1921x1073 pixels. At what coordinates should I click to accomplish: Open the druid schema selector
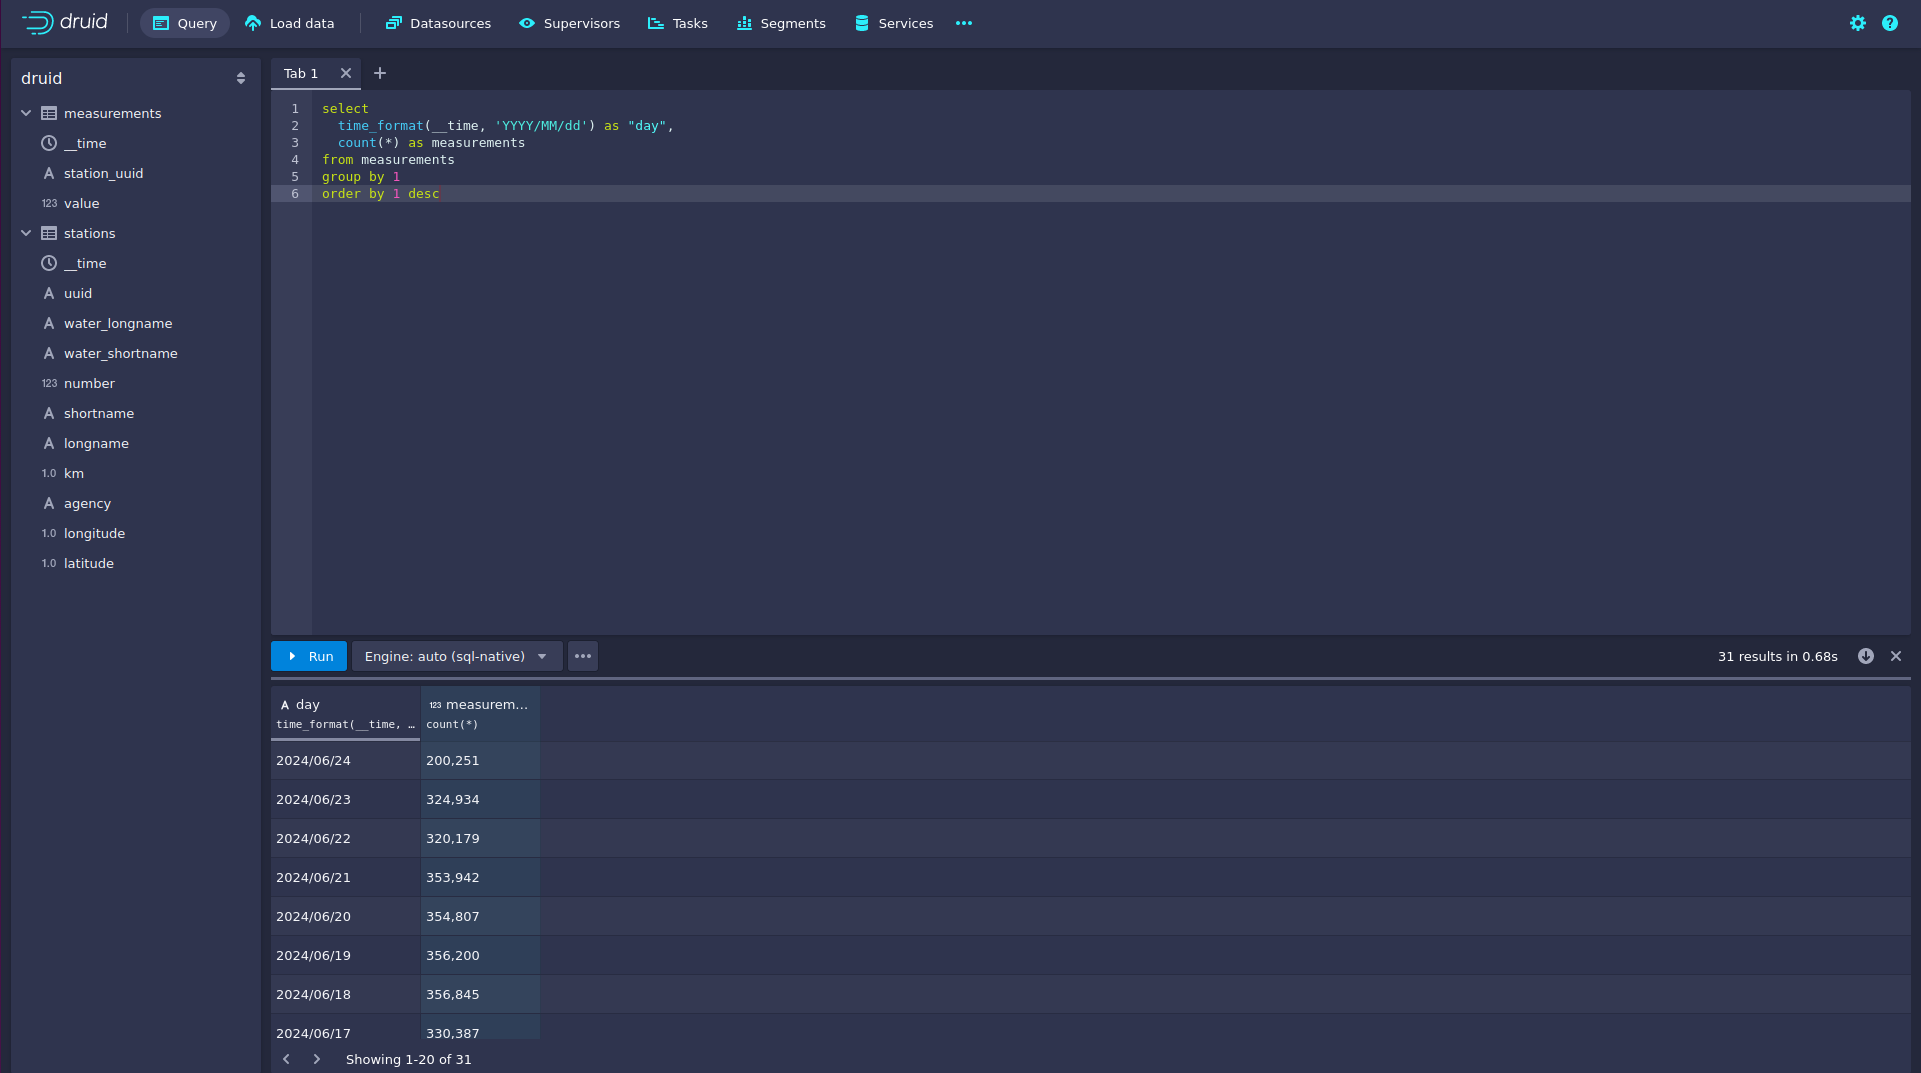[x=134, y=78]
